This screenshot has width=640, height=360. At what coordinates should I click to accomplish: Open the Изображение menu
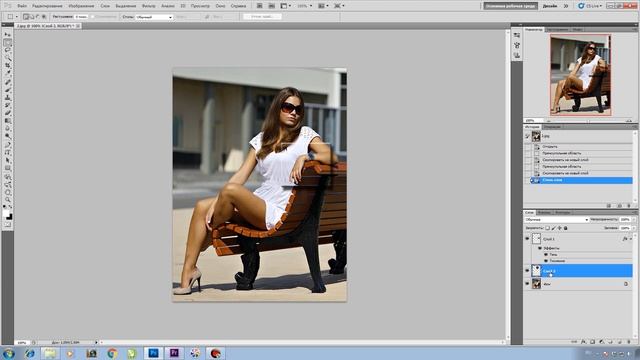point(81,6)
